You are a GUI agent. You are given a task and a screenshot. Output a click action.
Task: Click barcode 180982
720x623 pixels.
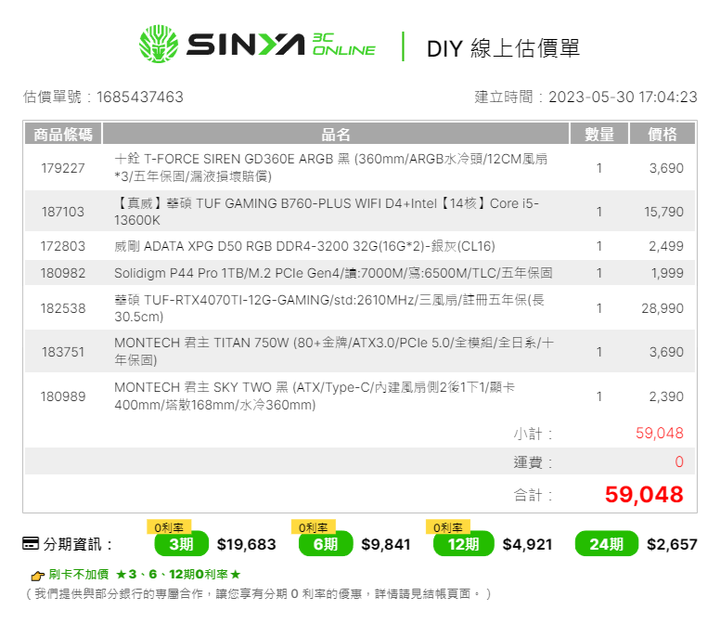click(63, 274)
